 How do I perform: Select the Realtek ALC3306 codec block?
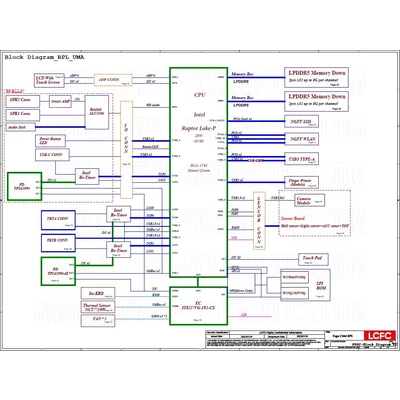point(97,112)
